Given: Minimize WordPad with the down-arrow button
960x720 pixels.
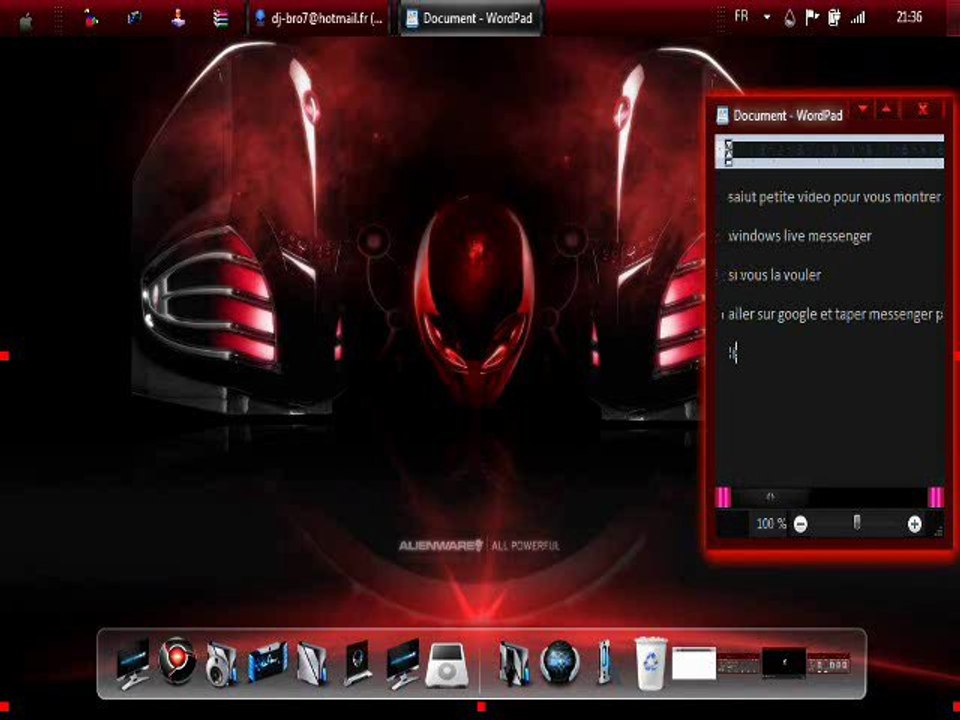Looking at the screenshot, I should pos(863,110).
